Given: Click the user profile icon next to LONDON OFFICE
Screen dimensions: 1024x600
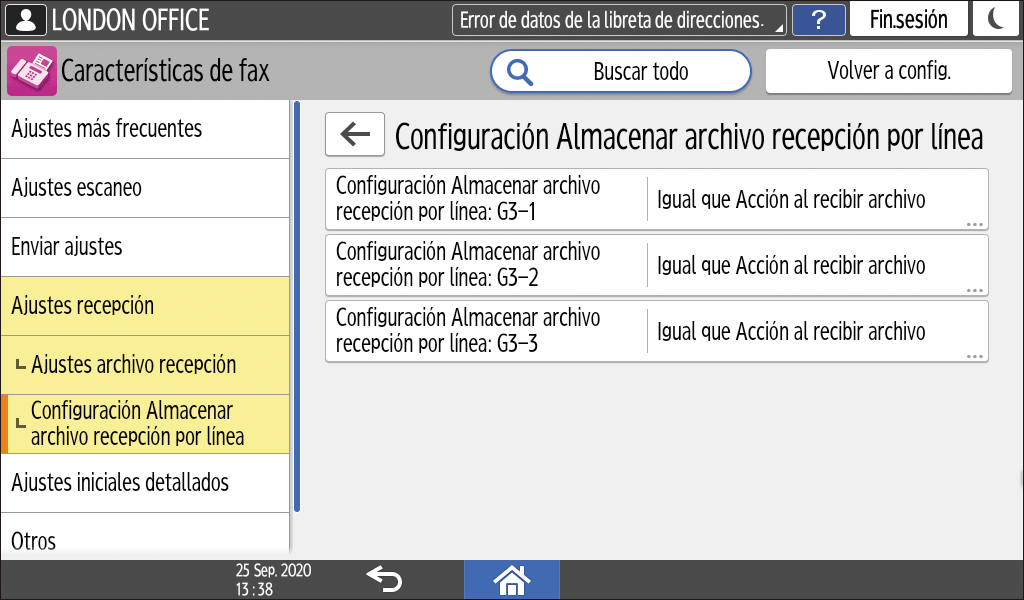Looking at the screenshot, I should [x=25, y=20].
